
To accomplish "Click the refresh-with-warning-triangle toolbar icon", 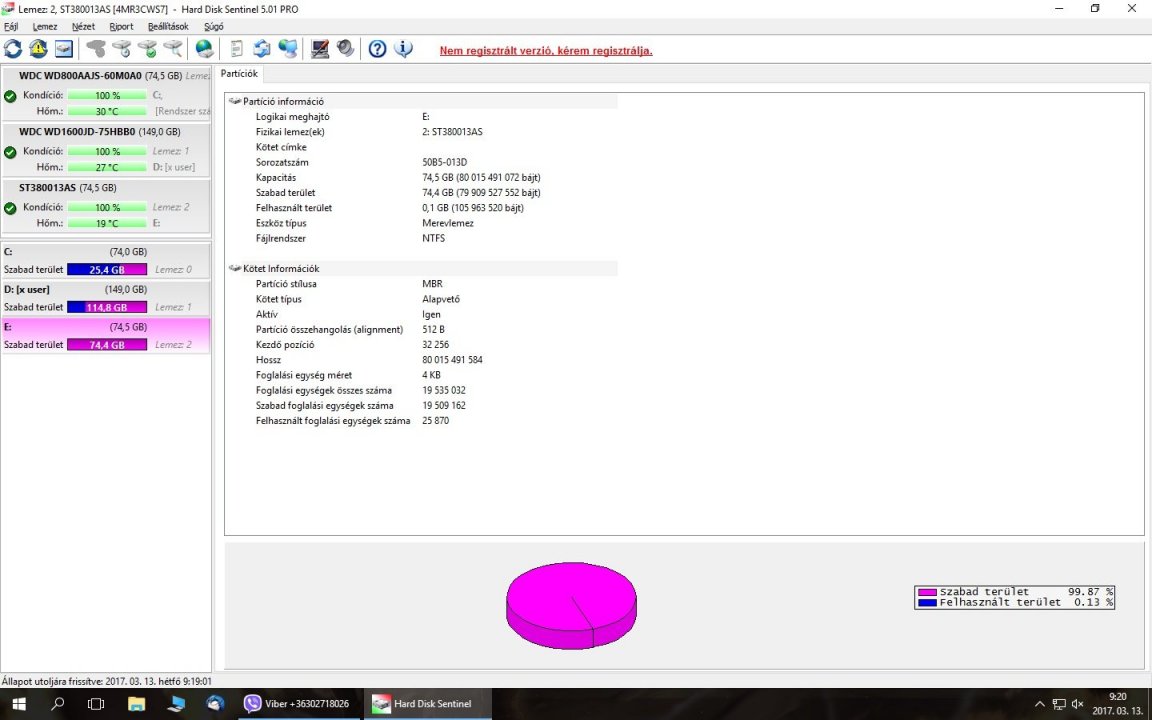I will (x=38, y=49).
